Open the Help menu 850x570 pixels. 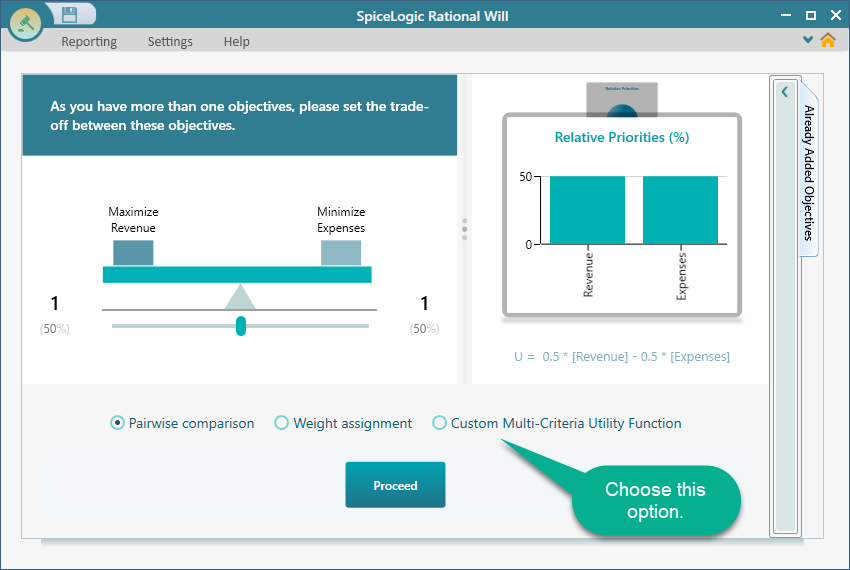(x=237, y=42)
